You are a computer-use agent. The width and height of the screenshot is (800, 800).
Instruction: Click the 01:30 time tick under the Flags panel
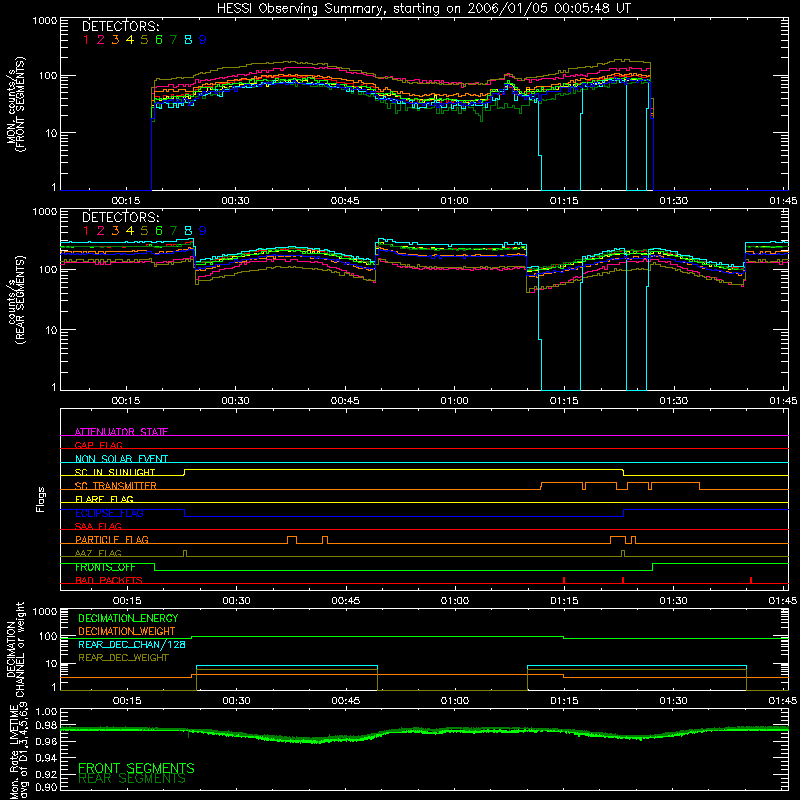[x=673, y=601]
